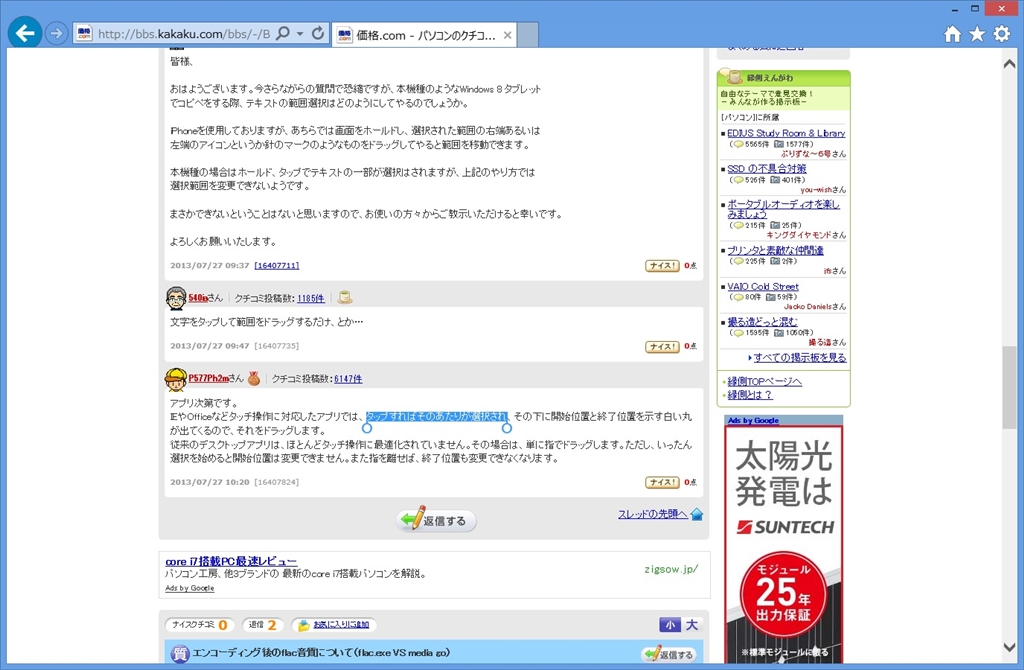Click the sidebar Ads by Google label
This screenshot has width=1024, height=670.
753,421
